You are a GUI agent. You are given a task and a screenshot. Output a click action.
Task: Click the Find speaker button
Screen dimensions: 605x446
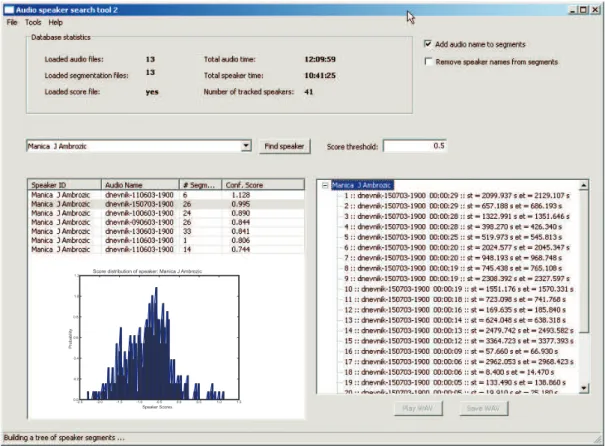284,146
